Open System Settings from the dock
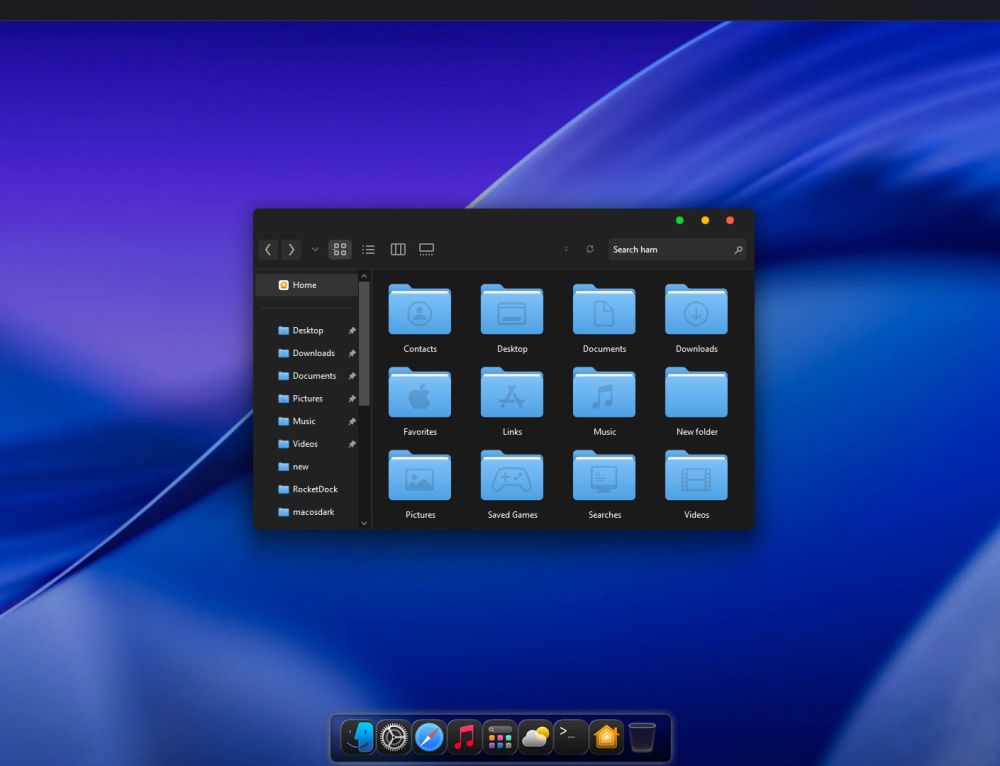This screenshot has width=1000, height=766. pos(394,737)
